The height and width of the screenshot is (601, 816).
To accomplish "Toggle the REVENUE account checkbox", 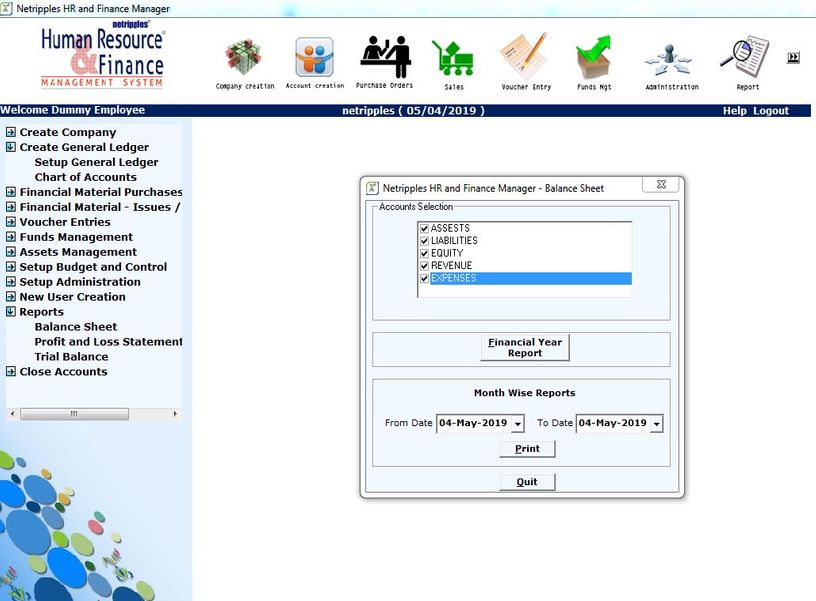I will (424, 266).
